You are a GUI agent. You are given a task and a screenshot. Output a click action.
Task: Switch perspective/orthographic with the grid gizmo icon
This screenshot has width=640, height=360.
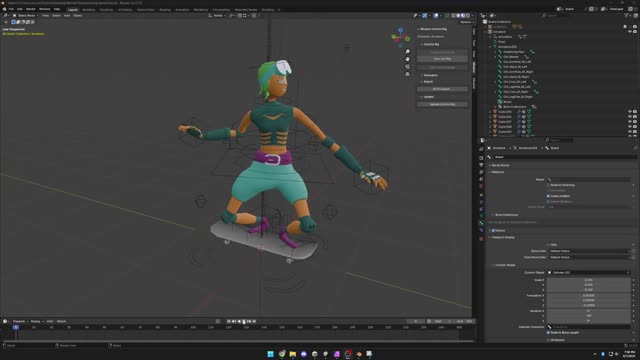click(x=407, y=74)
